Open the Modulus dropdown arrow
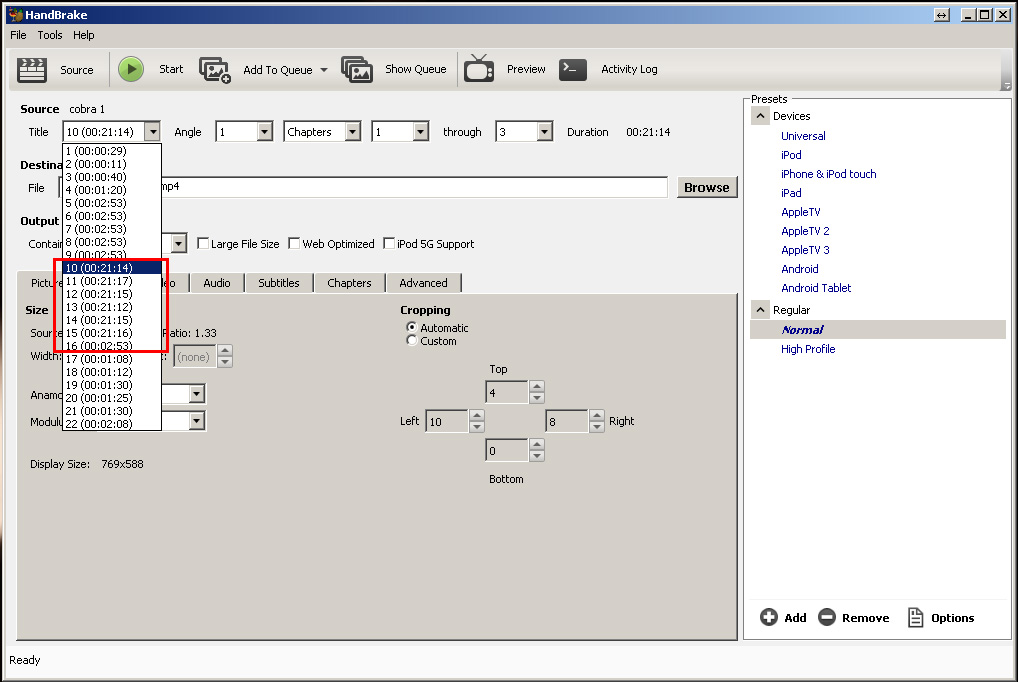This screenshot has height=682, width=1018. (x=197, y=421)
